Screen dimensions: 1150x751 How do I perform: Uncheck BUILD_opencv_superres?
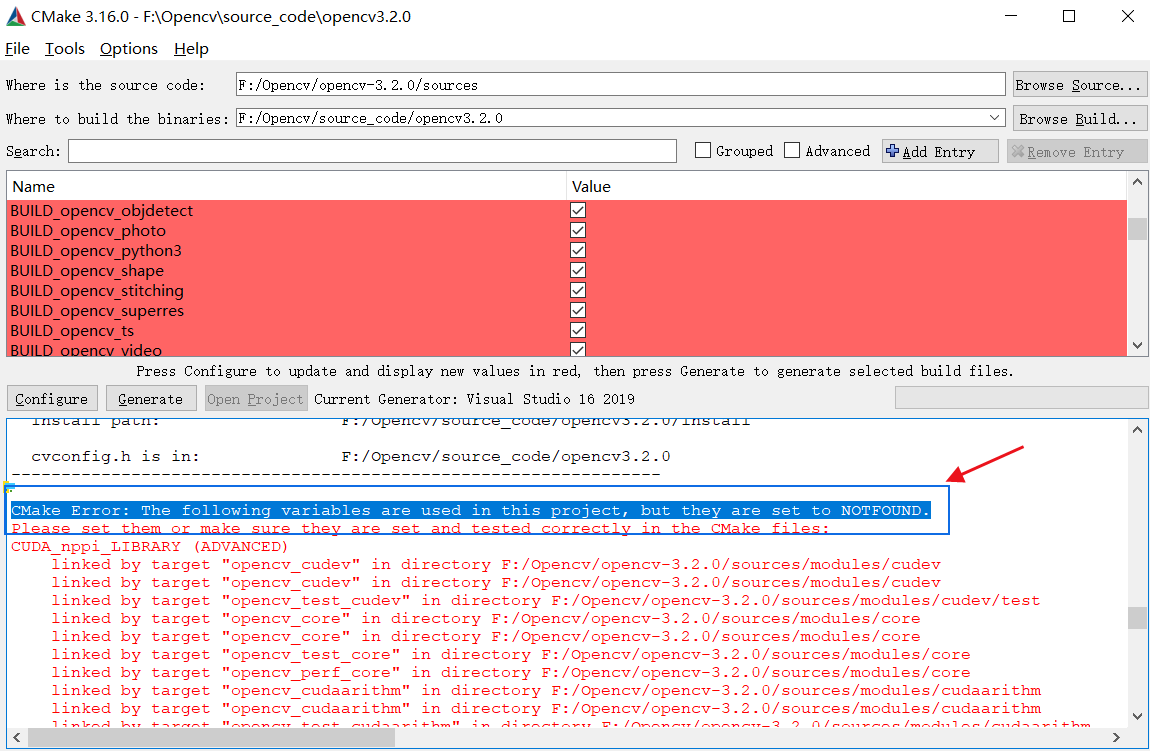coord(577,310)
